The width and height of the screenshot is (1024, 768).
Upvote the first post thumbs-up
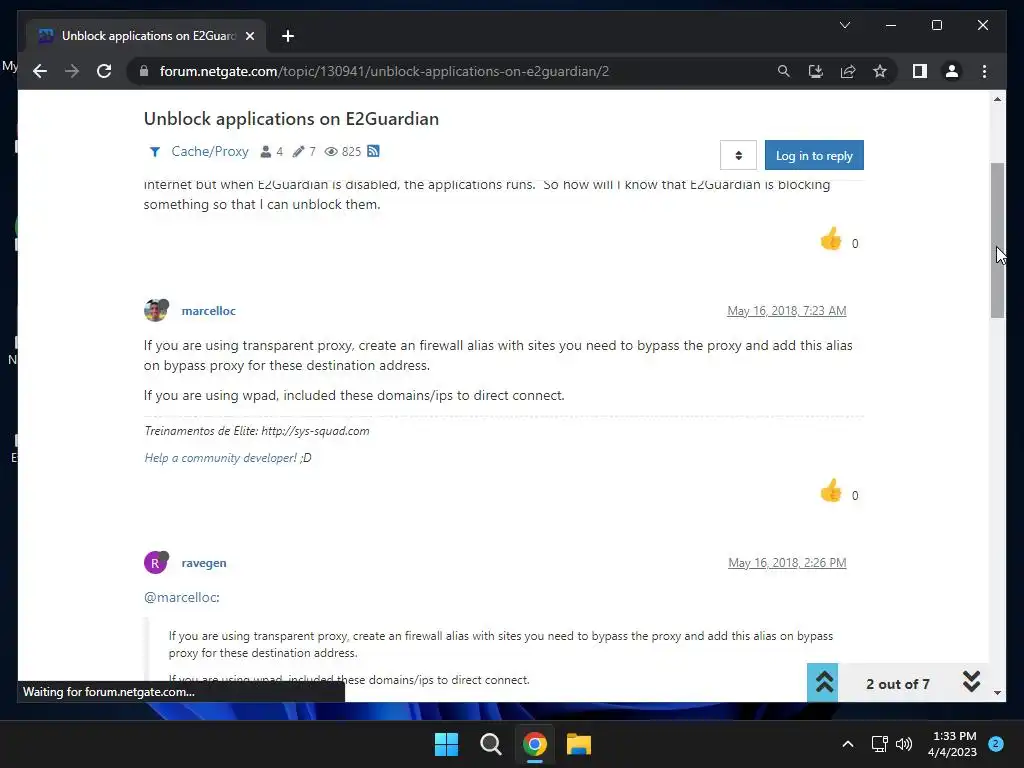(x=831, y=240)
